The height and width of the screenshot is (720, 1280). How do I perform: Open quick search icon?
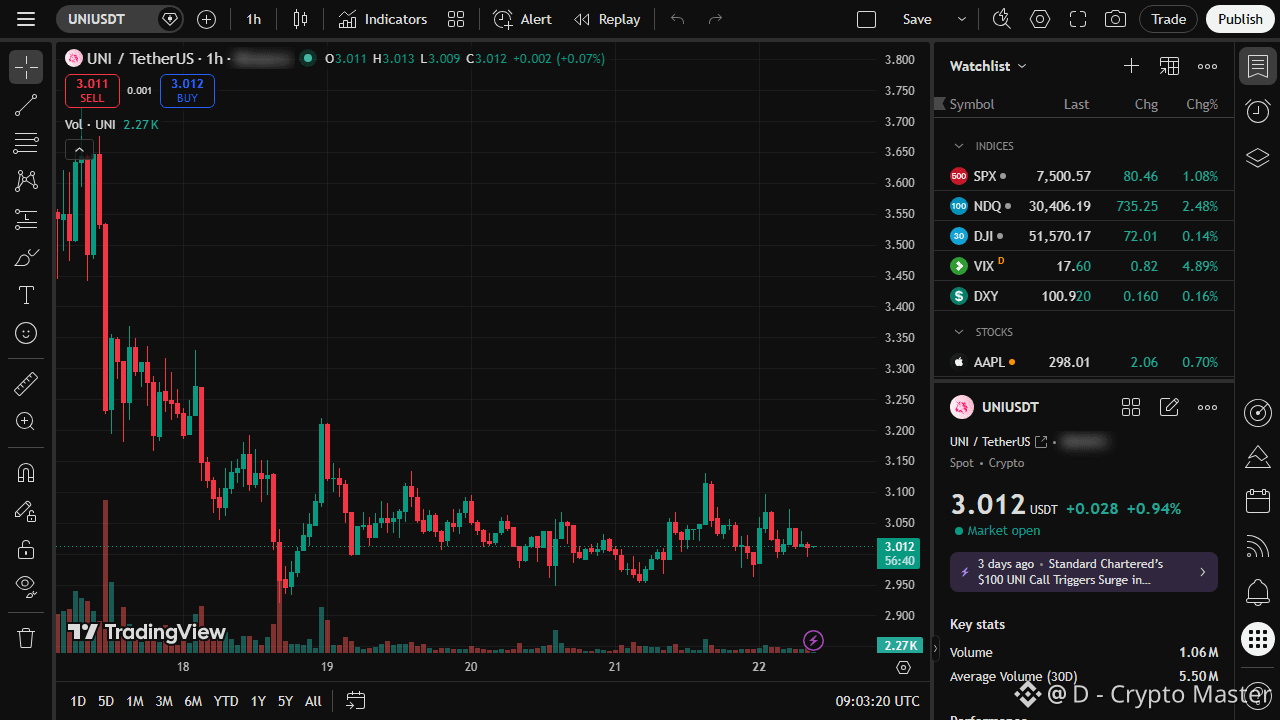click(x=1001, y=19)
